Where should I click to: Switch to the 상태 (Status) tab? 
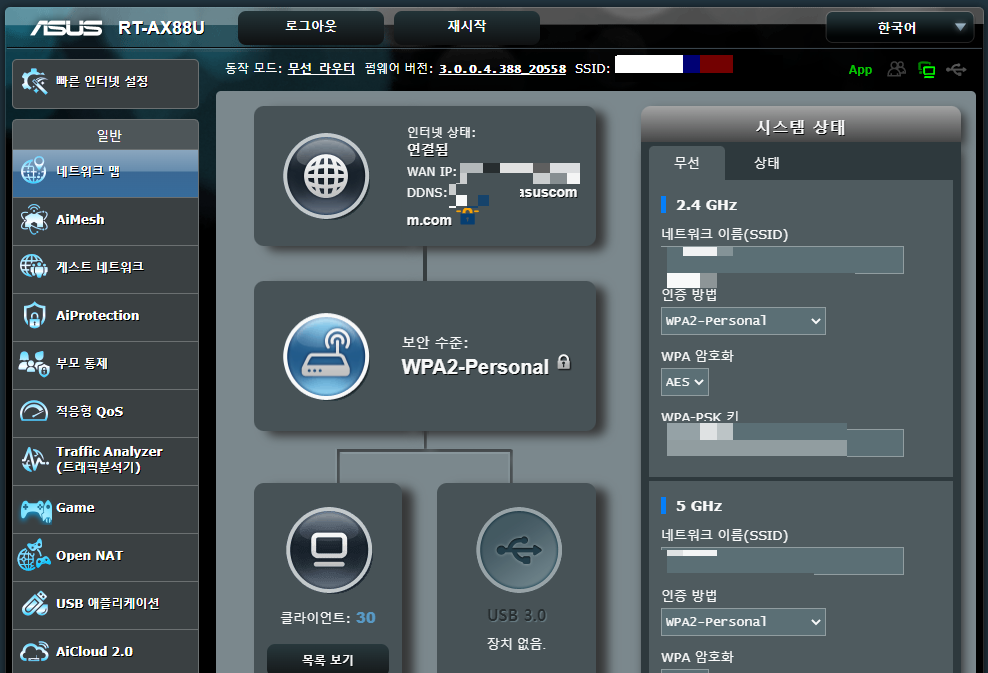click(x=767, y=163)
